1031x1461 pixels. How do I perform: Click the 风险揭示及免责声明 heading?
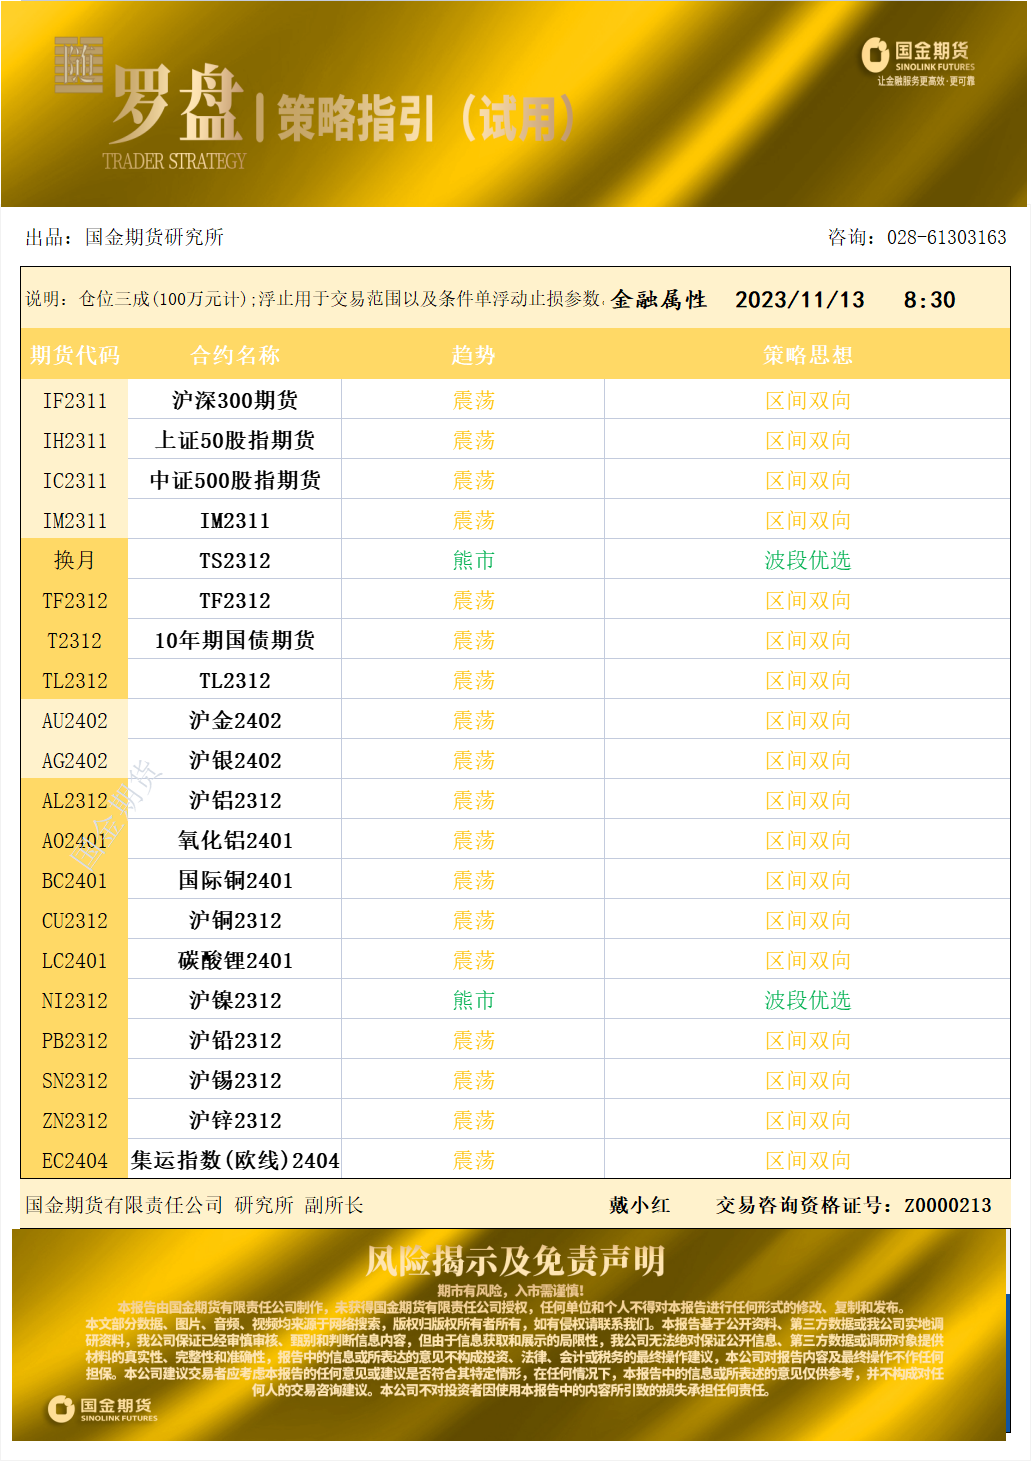(515, 1260)
